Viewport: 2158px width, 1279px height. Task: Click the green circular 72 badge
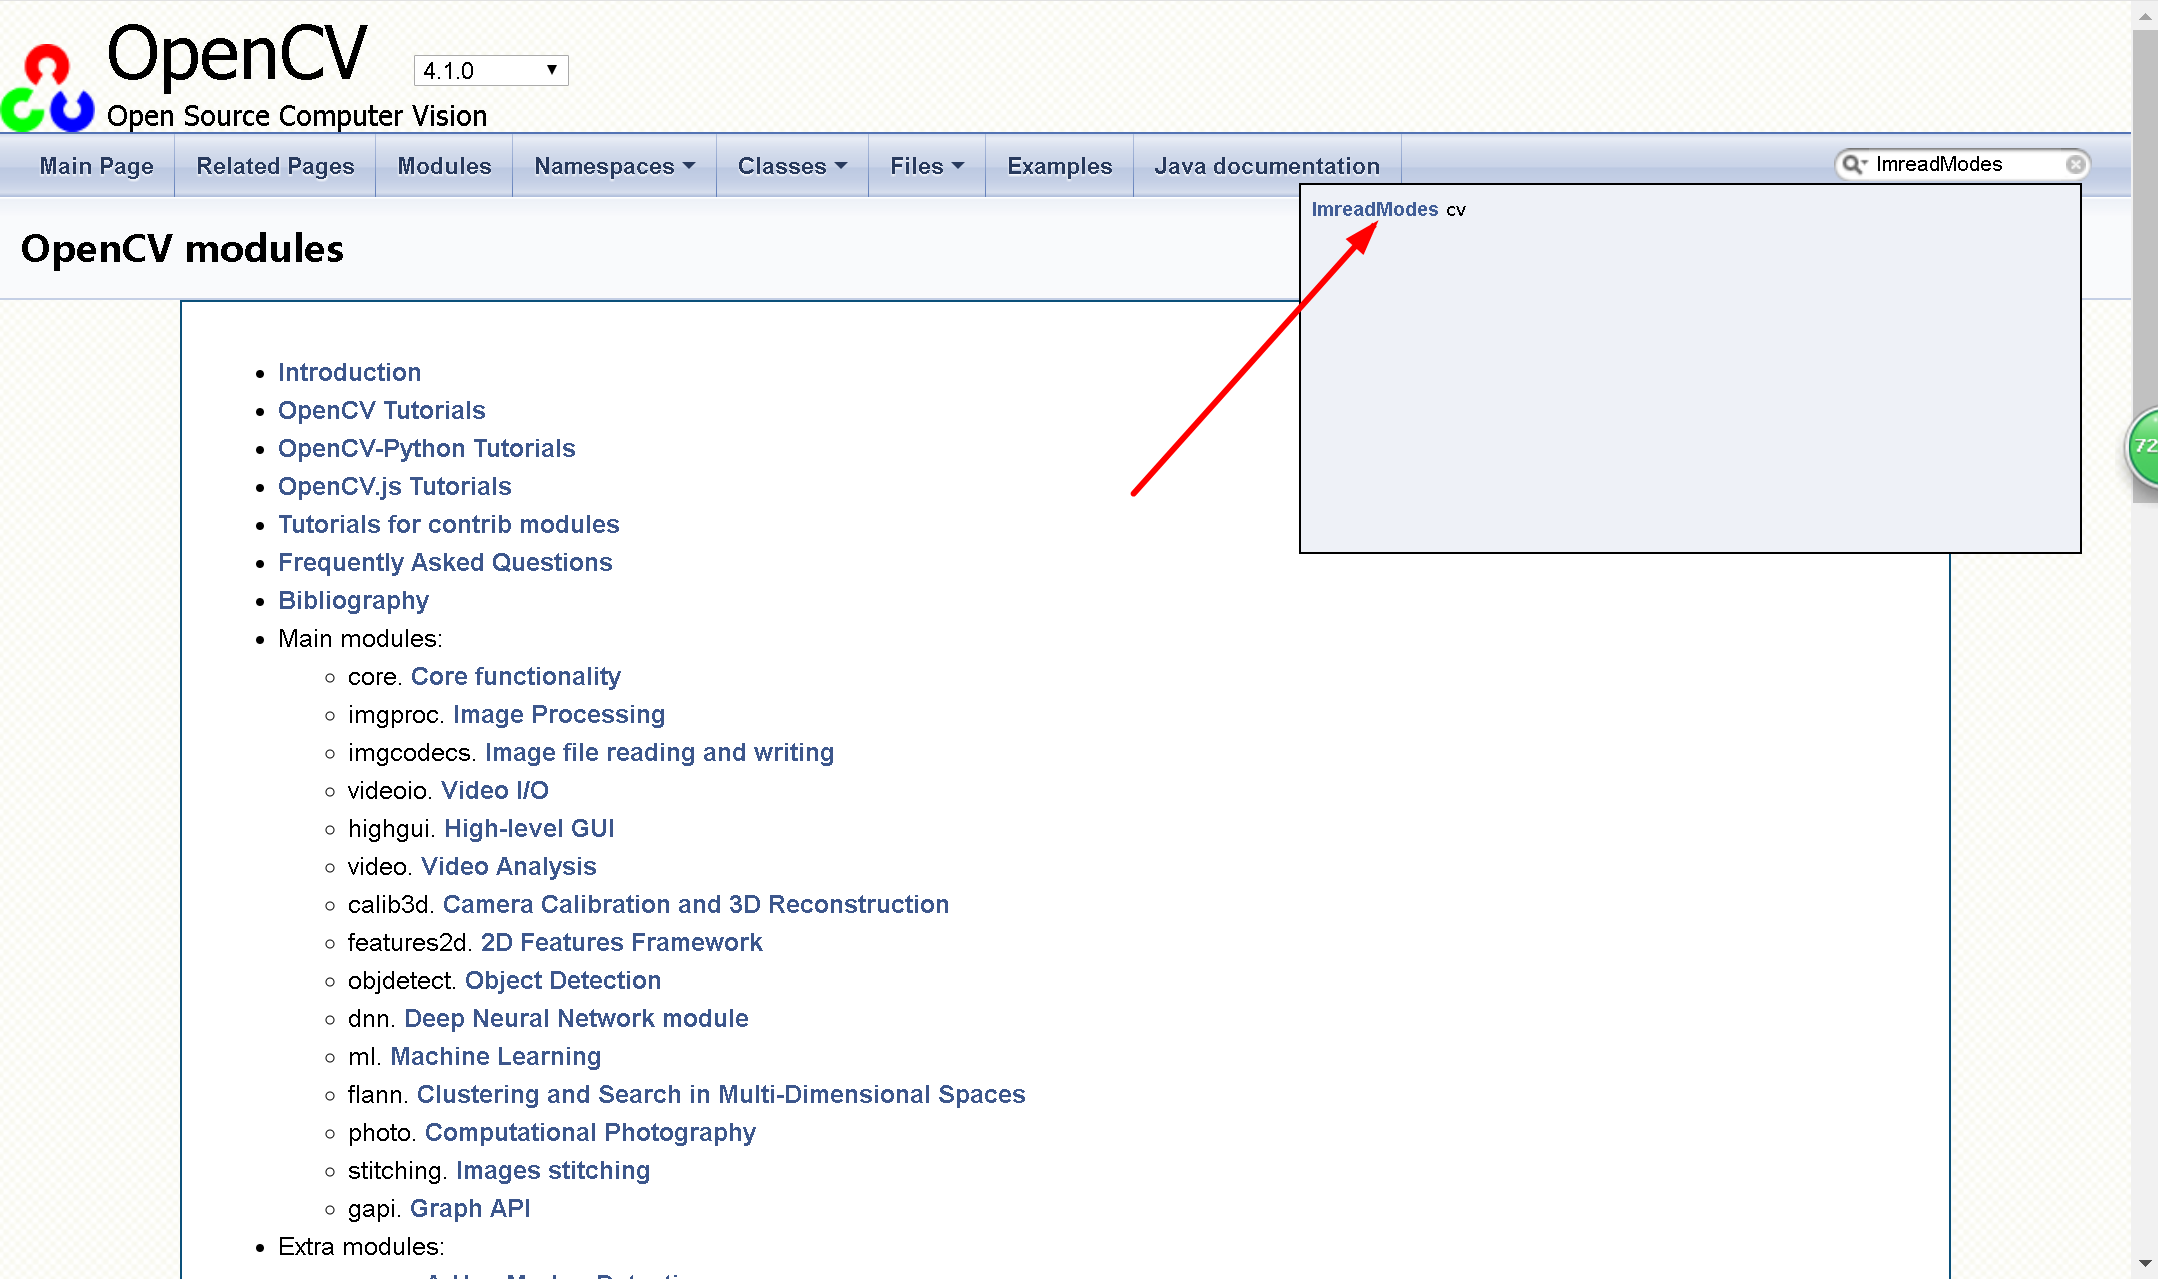pos(2143,447)
